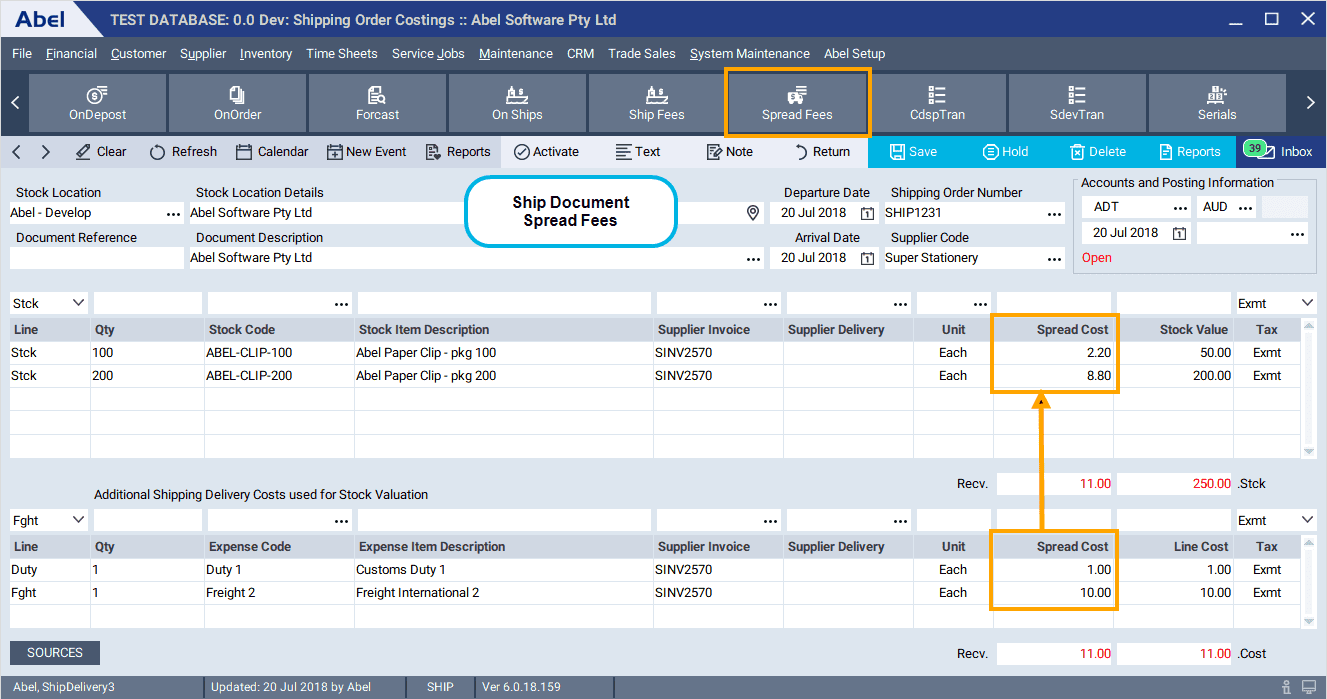Image resolution: width=1327 pixels, height=699 pixels.
Task: Open the Calendar icon in the toolbar
Action: [x=271, y=151]
